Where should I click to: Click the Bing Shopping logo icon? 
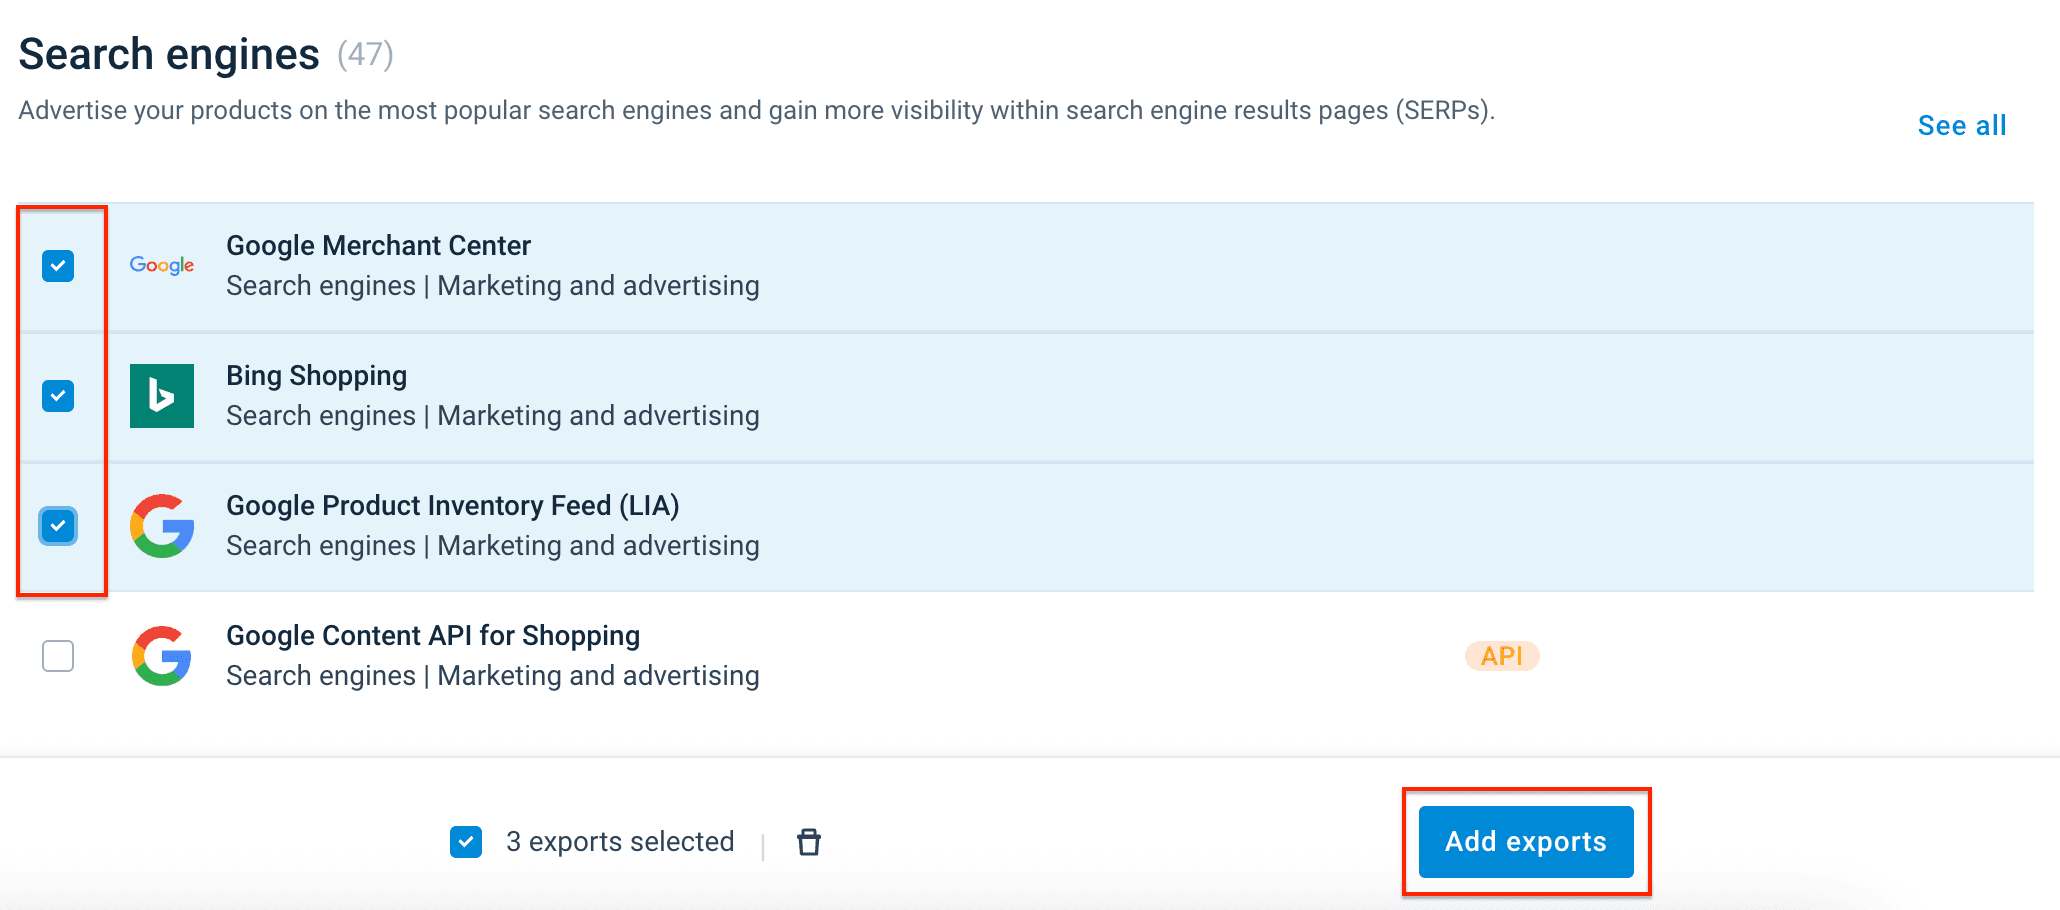pos(162,396)
